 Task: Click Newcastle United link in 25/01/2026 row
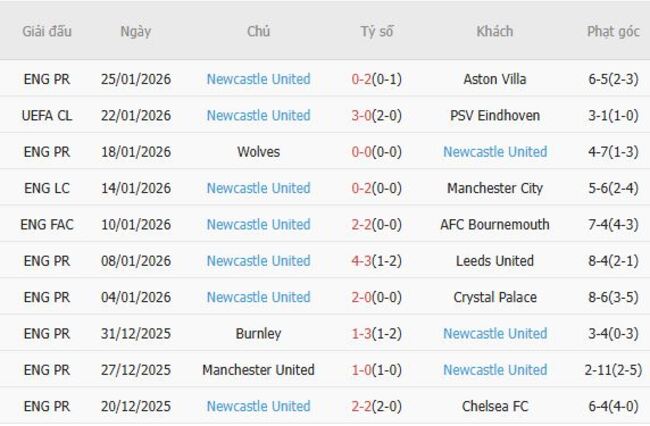pos(258,79)
